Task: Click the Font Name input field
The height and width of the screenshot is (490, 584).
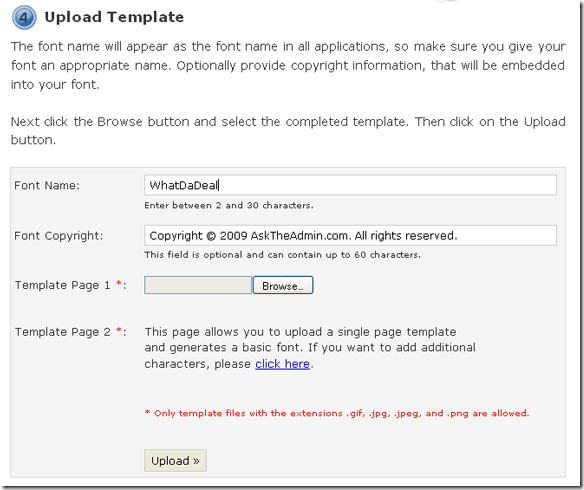Action: 350,185
